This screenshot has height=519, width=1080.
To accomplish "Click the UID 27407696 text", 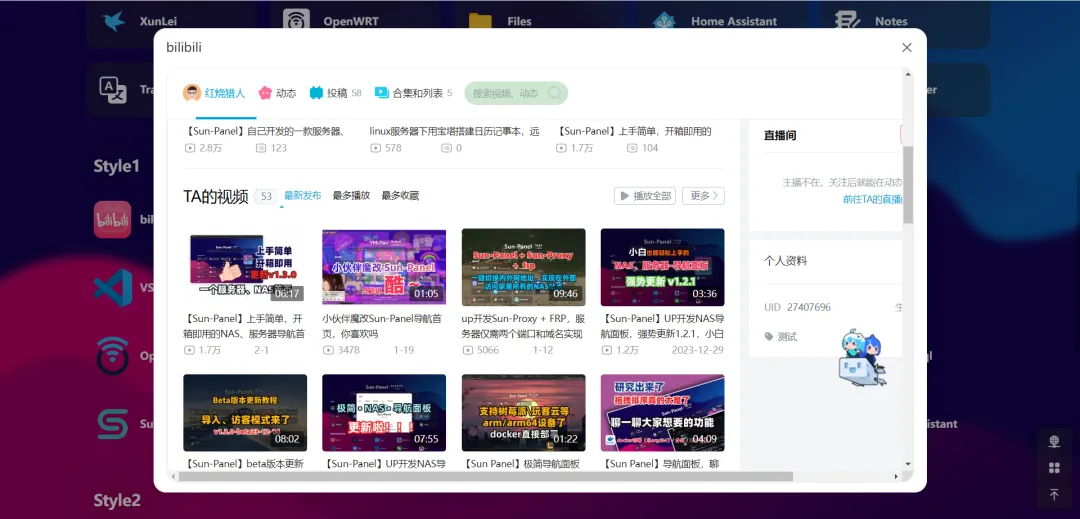I will 797,307.
